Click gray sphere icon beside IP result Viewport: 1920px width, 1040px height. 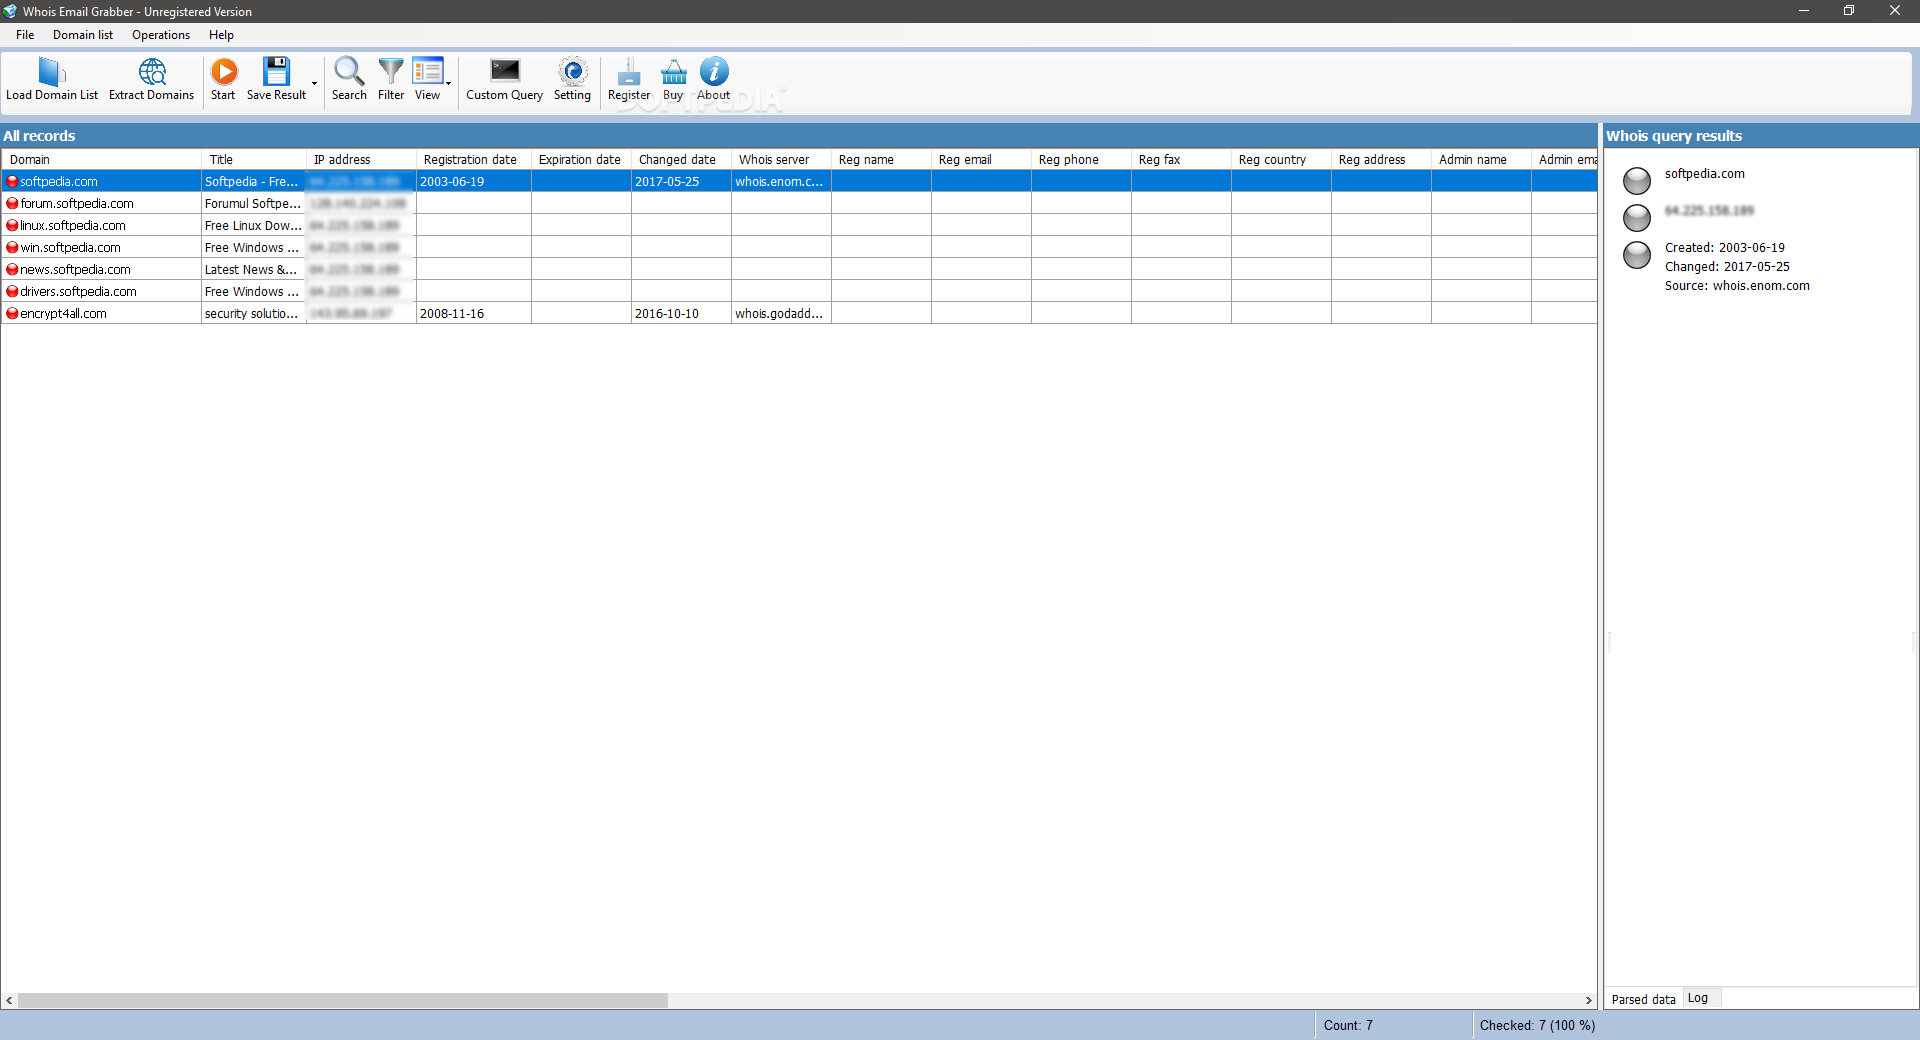1637,218
